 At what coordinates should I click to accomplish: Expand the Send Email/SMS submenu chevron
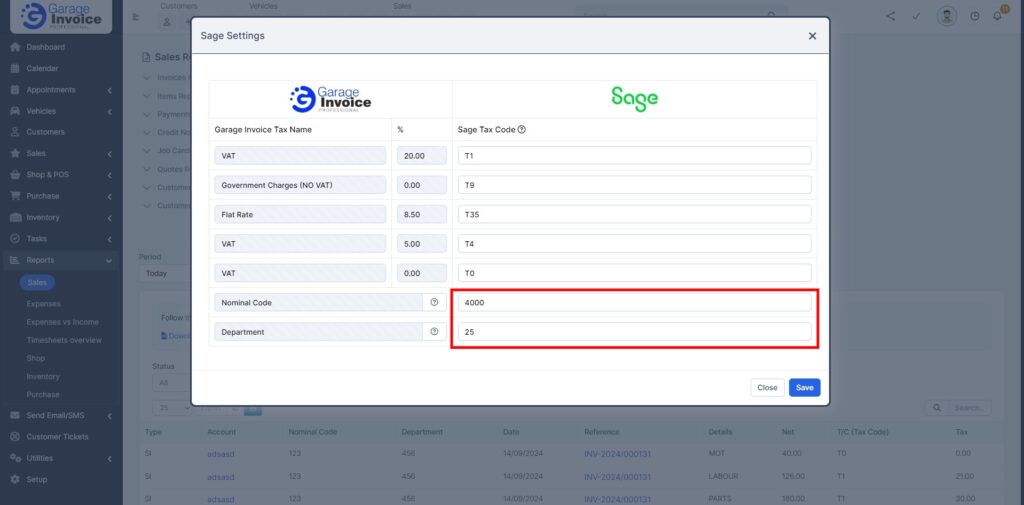(110, 415)
